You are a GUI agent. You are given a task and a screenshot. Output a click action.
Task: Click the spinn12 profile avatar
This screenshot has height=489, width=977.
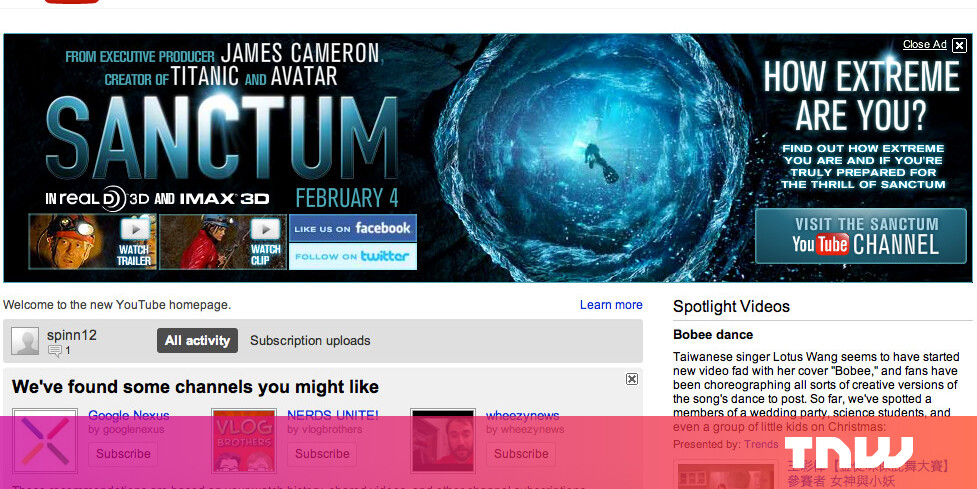pos(25,341)
